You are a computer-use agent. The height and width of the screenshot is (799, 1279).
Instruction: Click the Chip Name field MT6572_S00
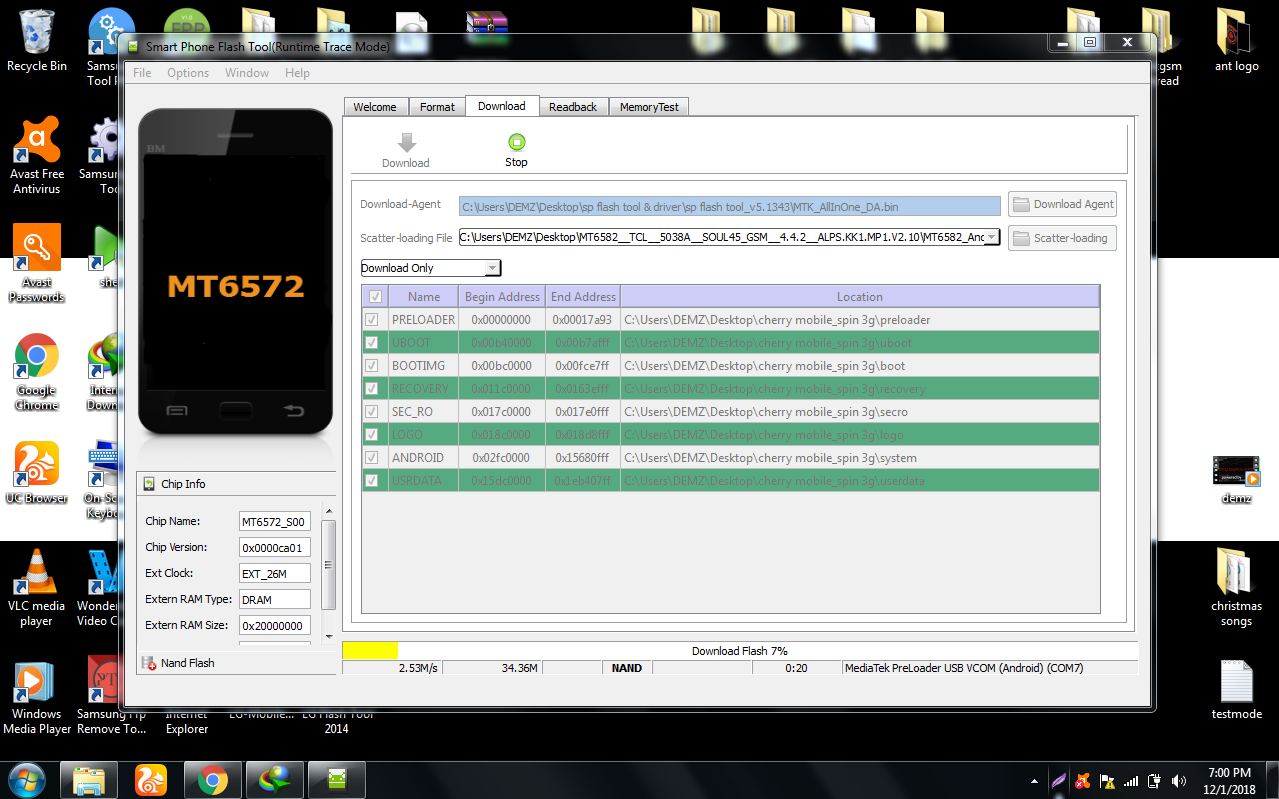[x=274, y=522]
